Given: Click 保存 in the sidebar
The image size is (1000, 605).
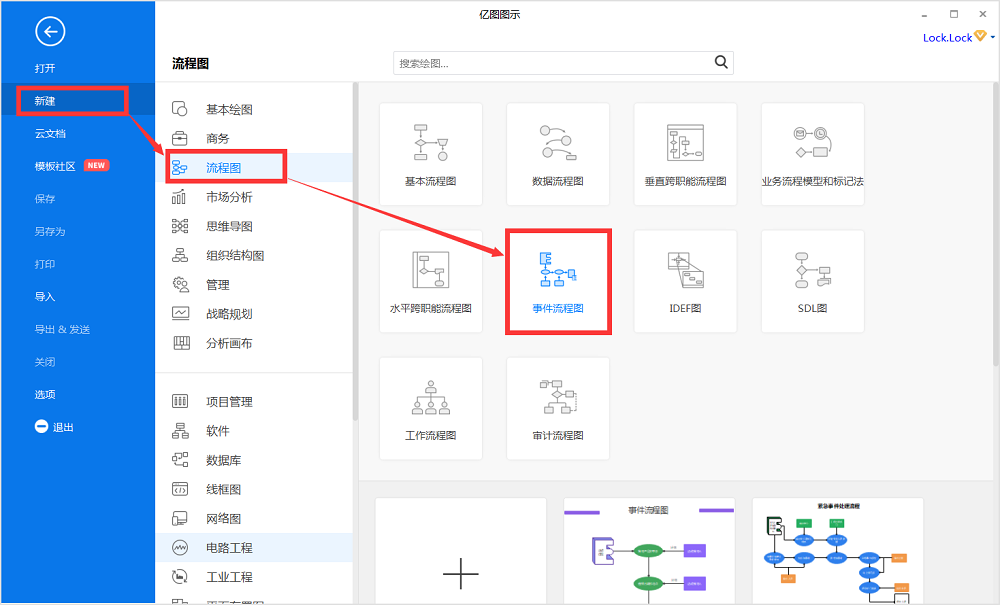Looking at the screenshot, I should pos(45,199).
